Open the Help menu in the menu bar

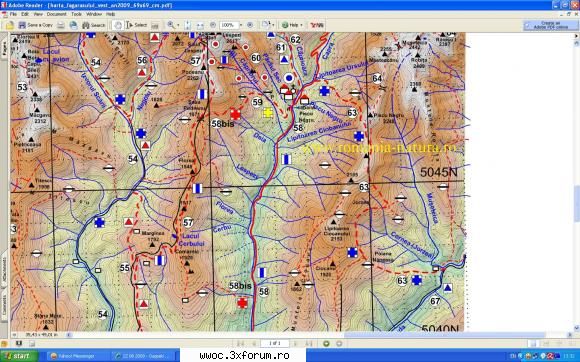pyautogui.click(x=111, y=14)
